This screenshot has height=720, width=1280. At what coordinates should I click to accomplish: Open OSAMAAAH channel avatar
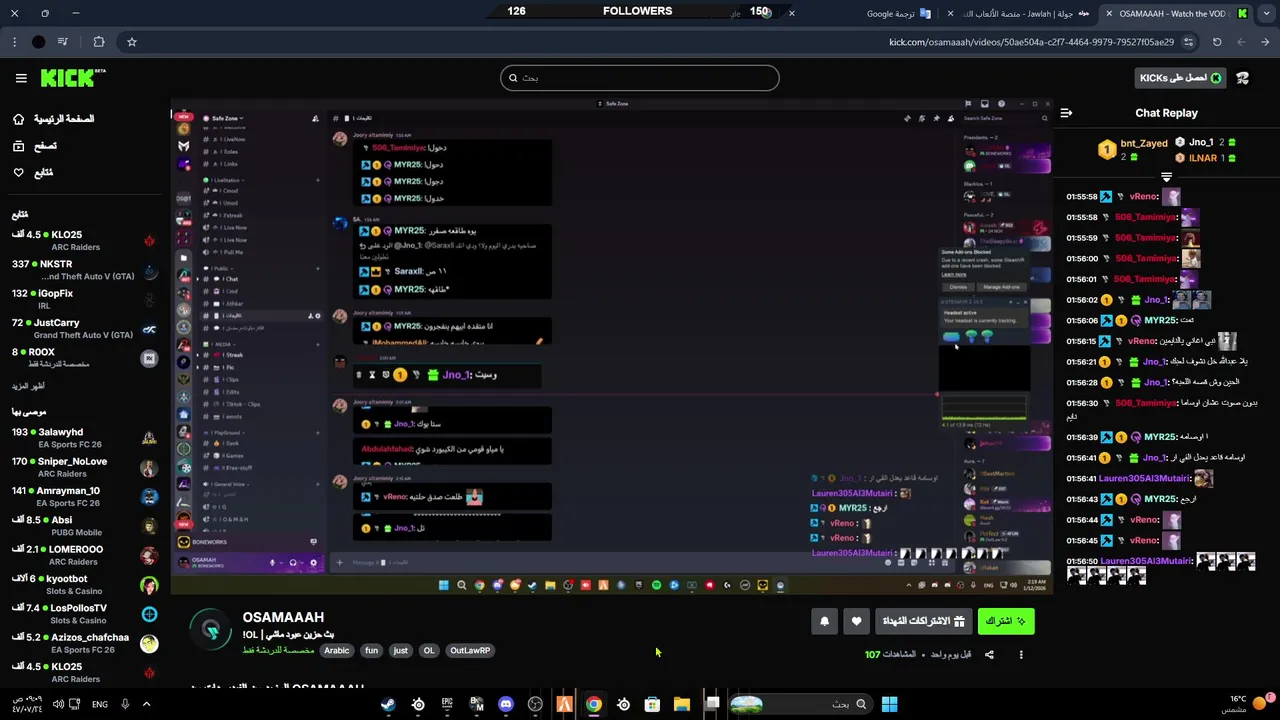tap(211, 630)
